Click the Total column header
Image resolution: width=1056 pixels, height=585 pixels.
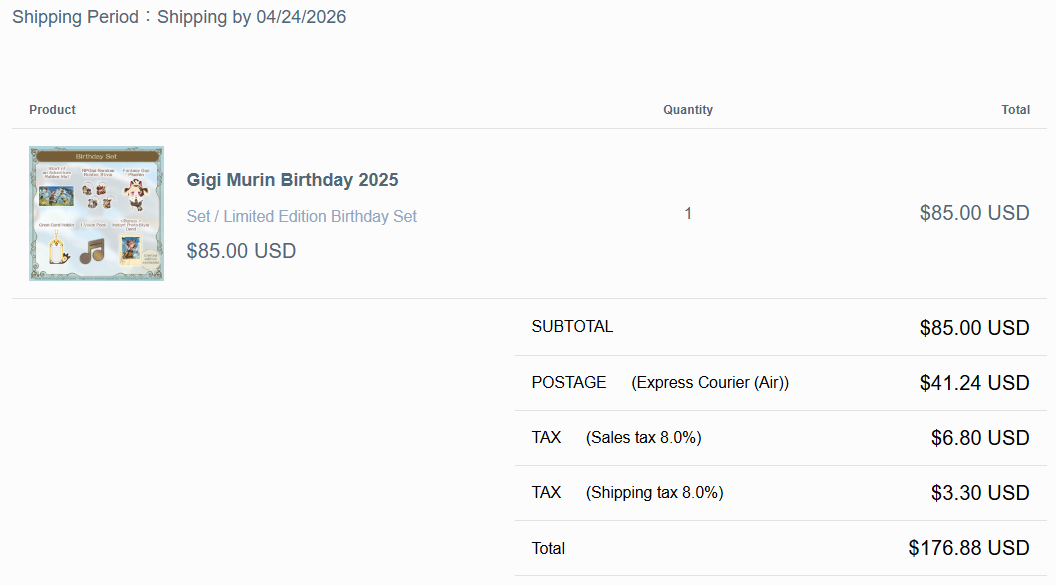coord(1015,110)
